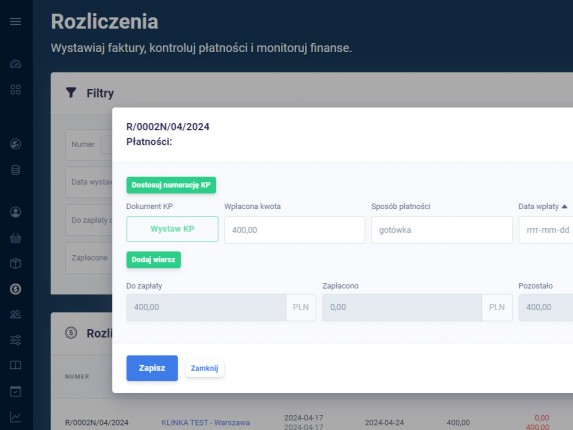
Task: Open the KLINKA TEST - Warszawa link
Action: [x=206, y=423]
